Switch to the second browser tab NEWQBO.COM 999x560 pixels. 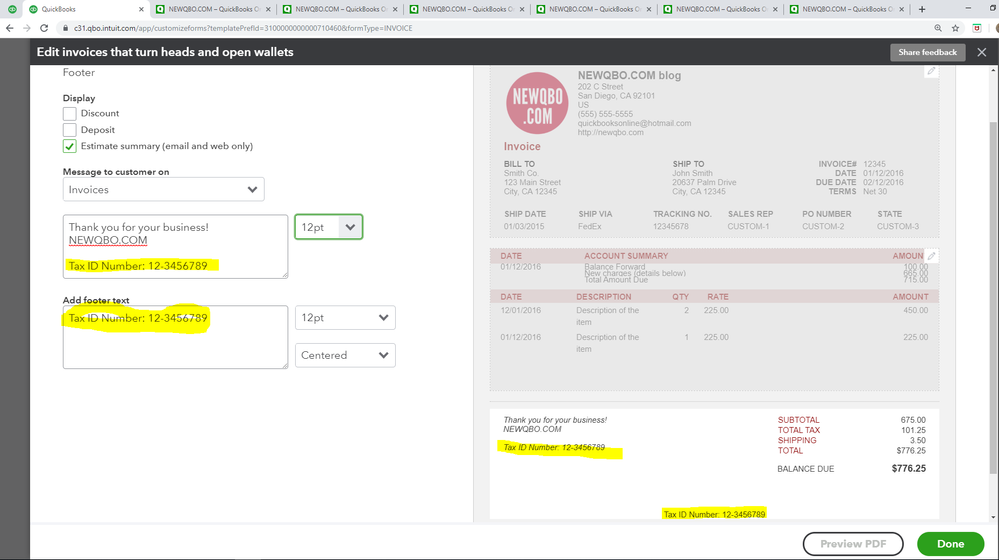tap(213, 9)
